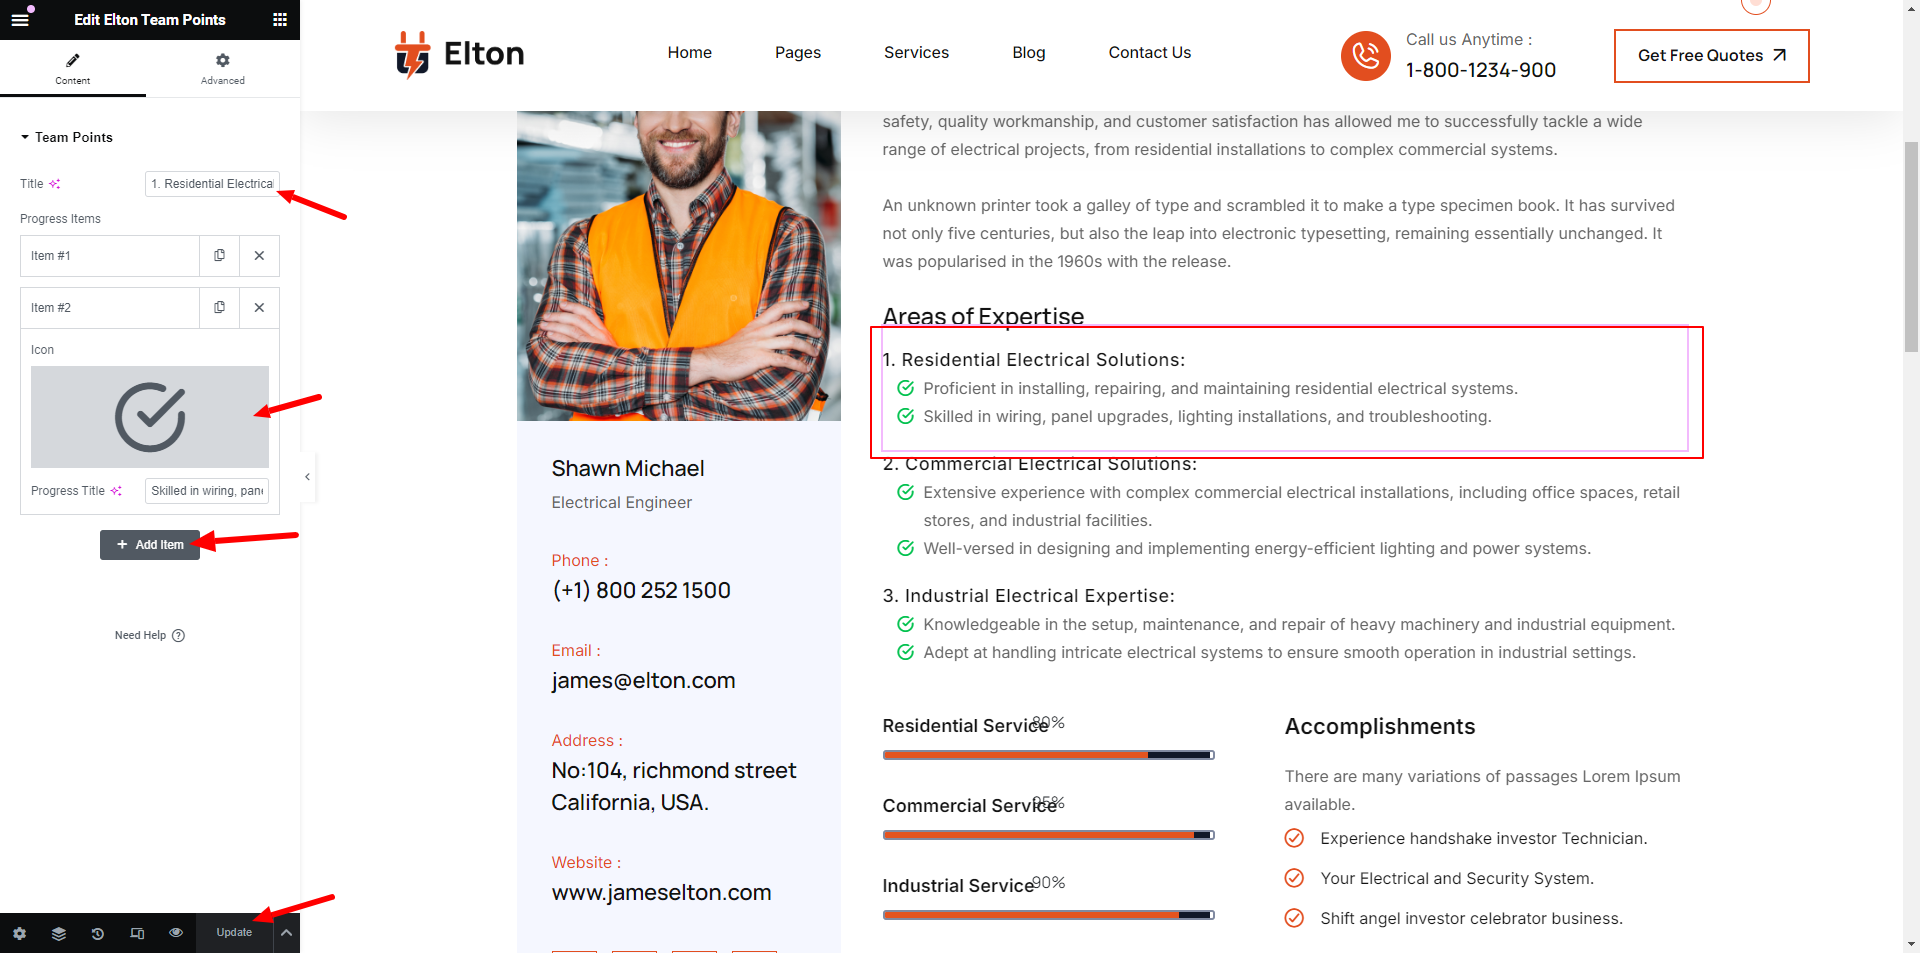Open the Services menu item
Viewport: 1920px width, 953px height.
916,52
